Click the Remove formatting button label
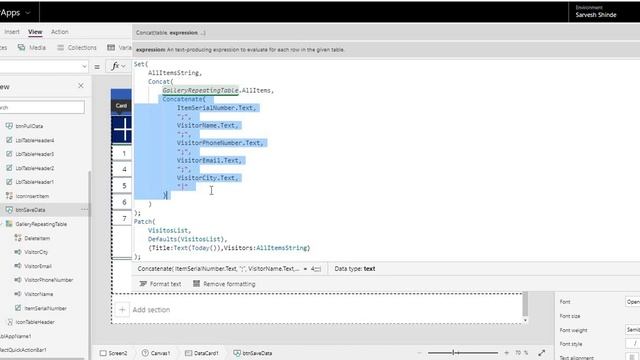This screenshot has width=640, height=360. [x=229, y=284]
